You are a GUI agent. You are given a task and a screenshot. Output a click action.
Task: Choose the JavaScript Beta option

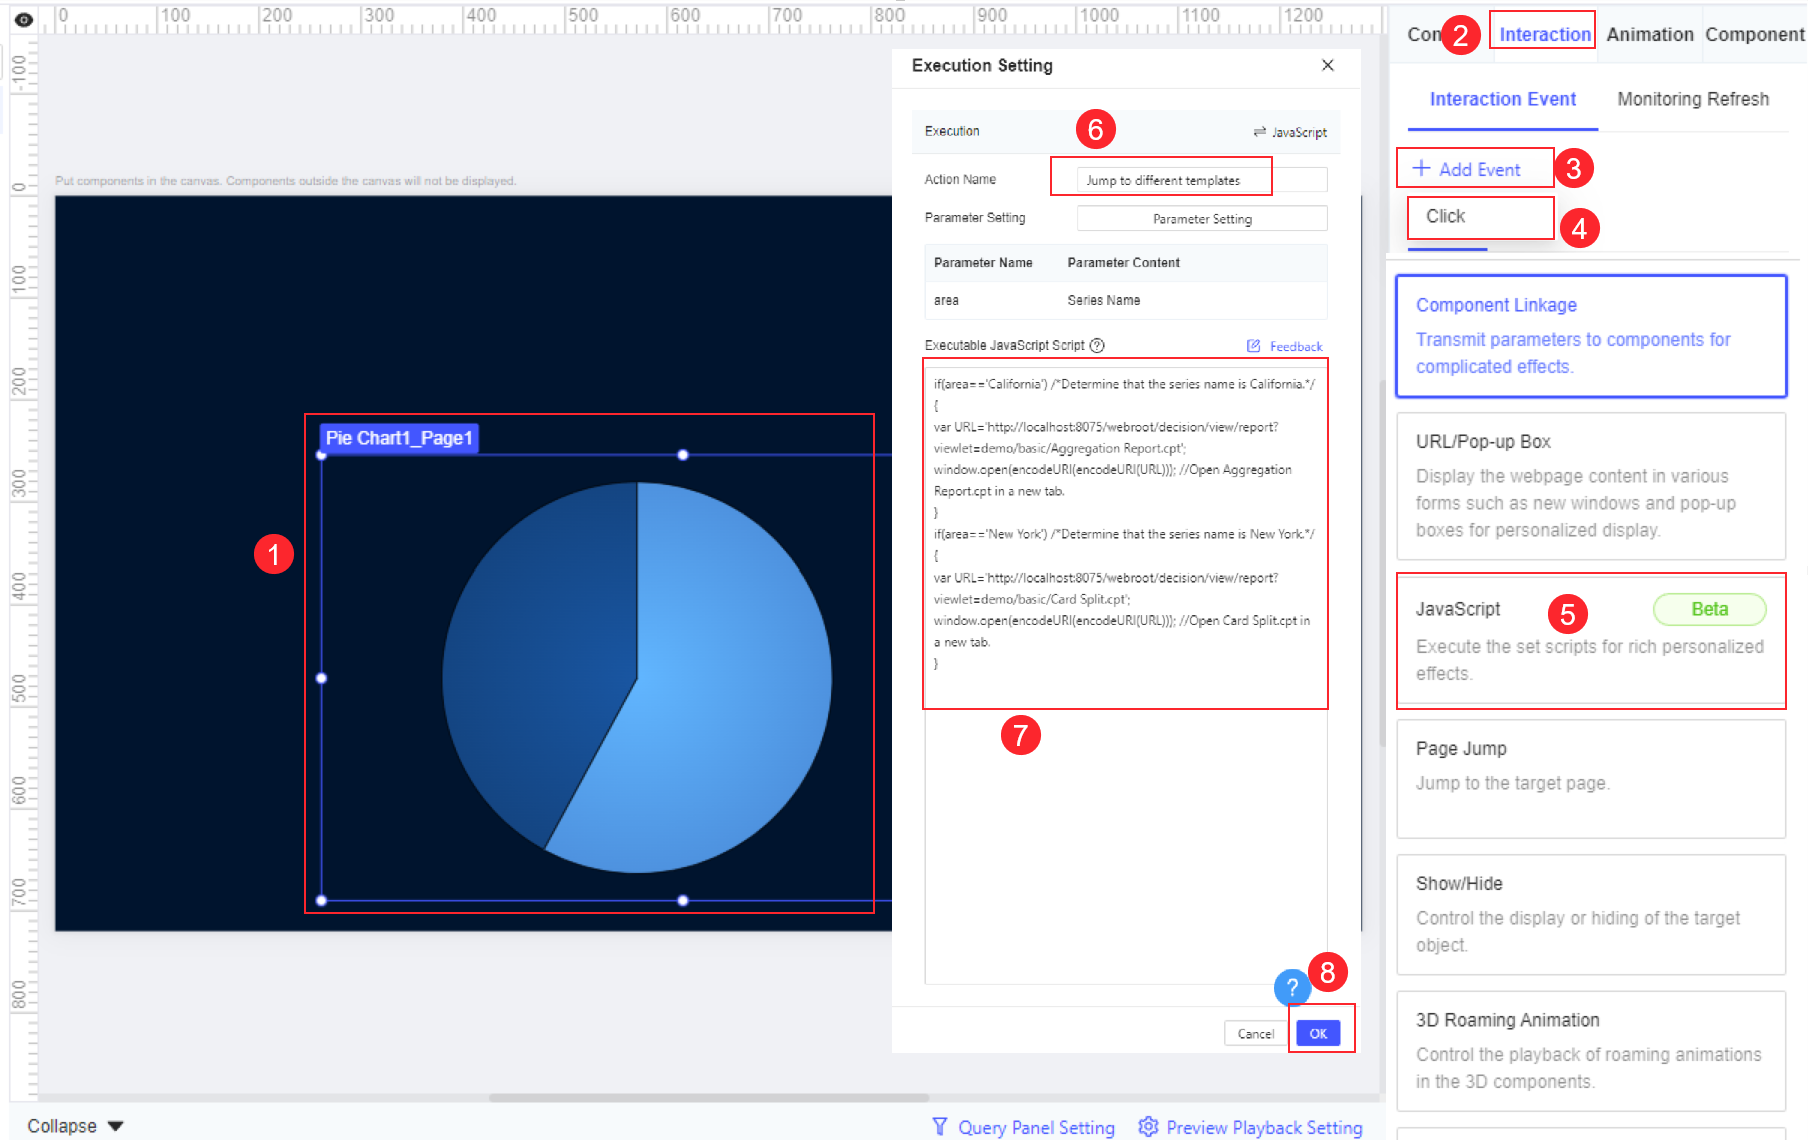pos(1591,641)
